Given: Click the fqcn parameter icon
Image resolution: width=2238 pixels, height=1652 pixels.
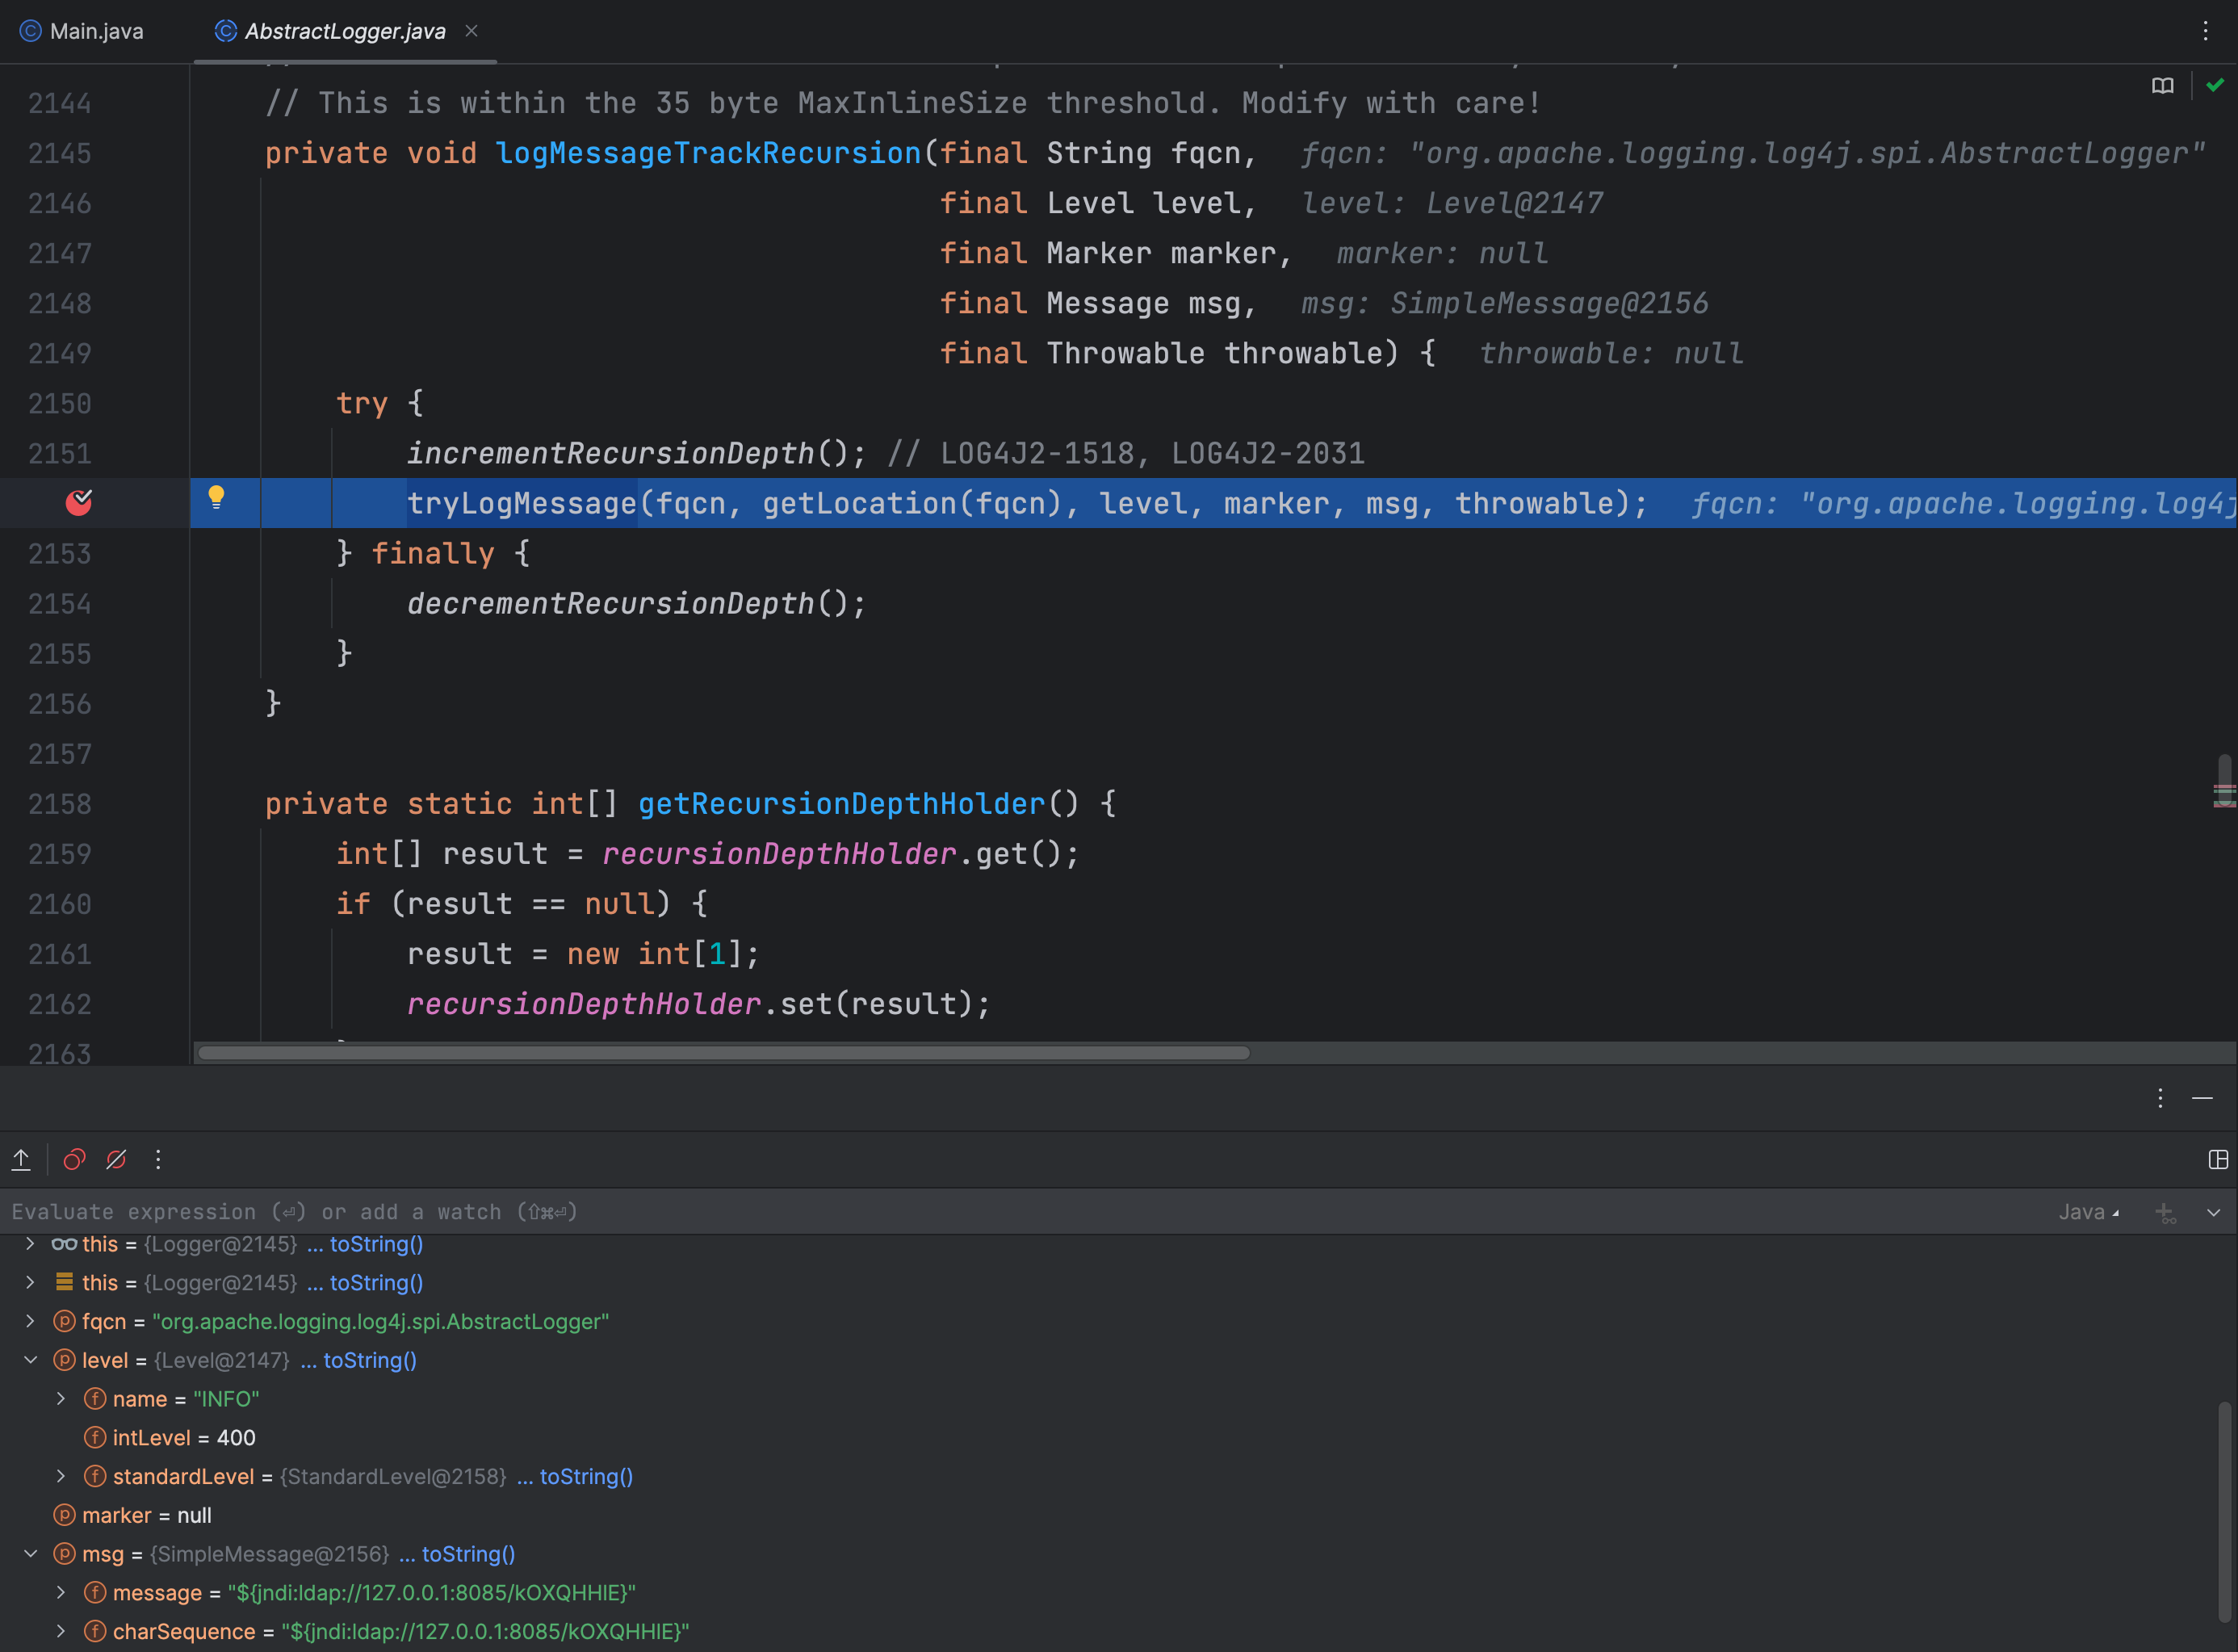Looking at the screenshot, I should (64, 1321).
